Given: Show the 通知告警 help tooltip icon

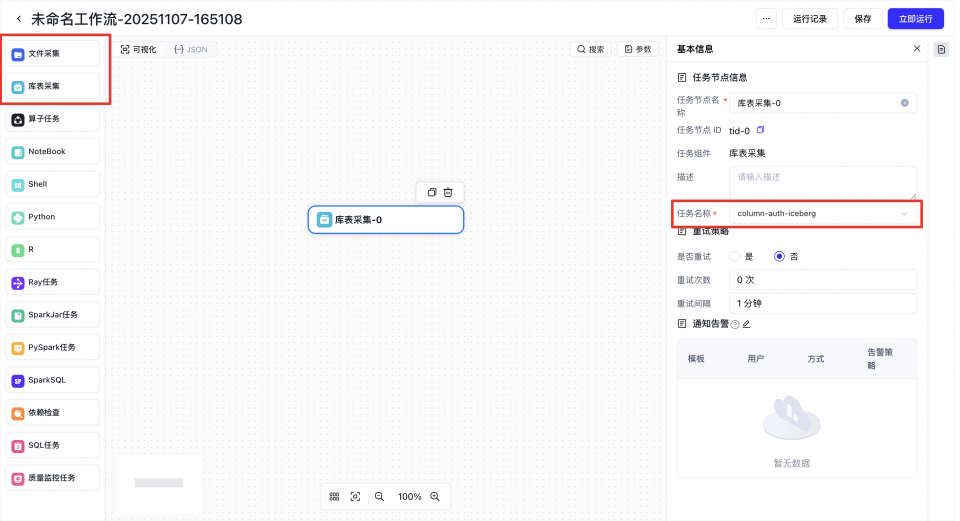Looking at the screenshot, I should 735,324.
